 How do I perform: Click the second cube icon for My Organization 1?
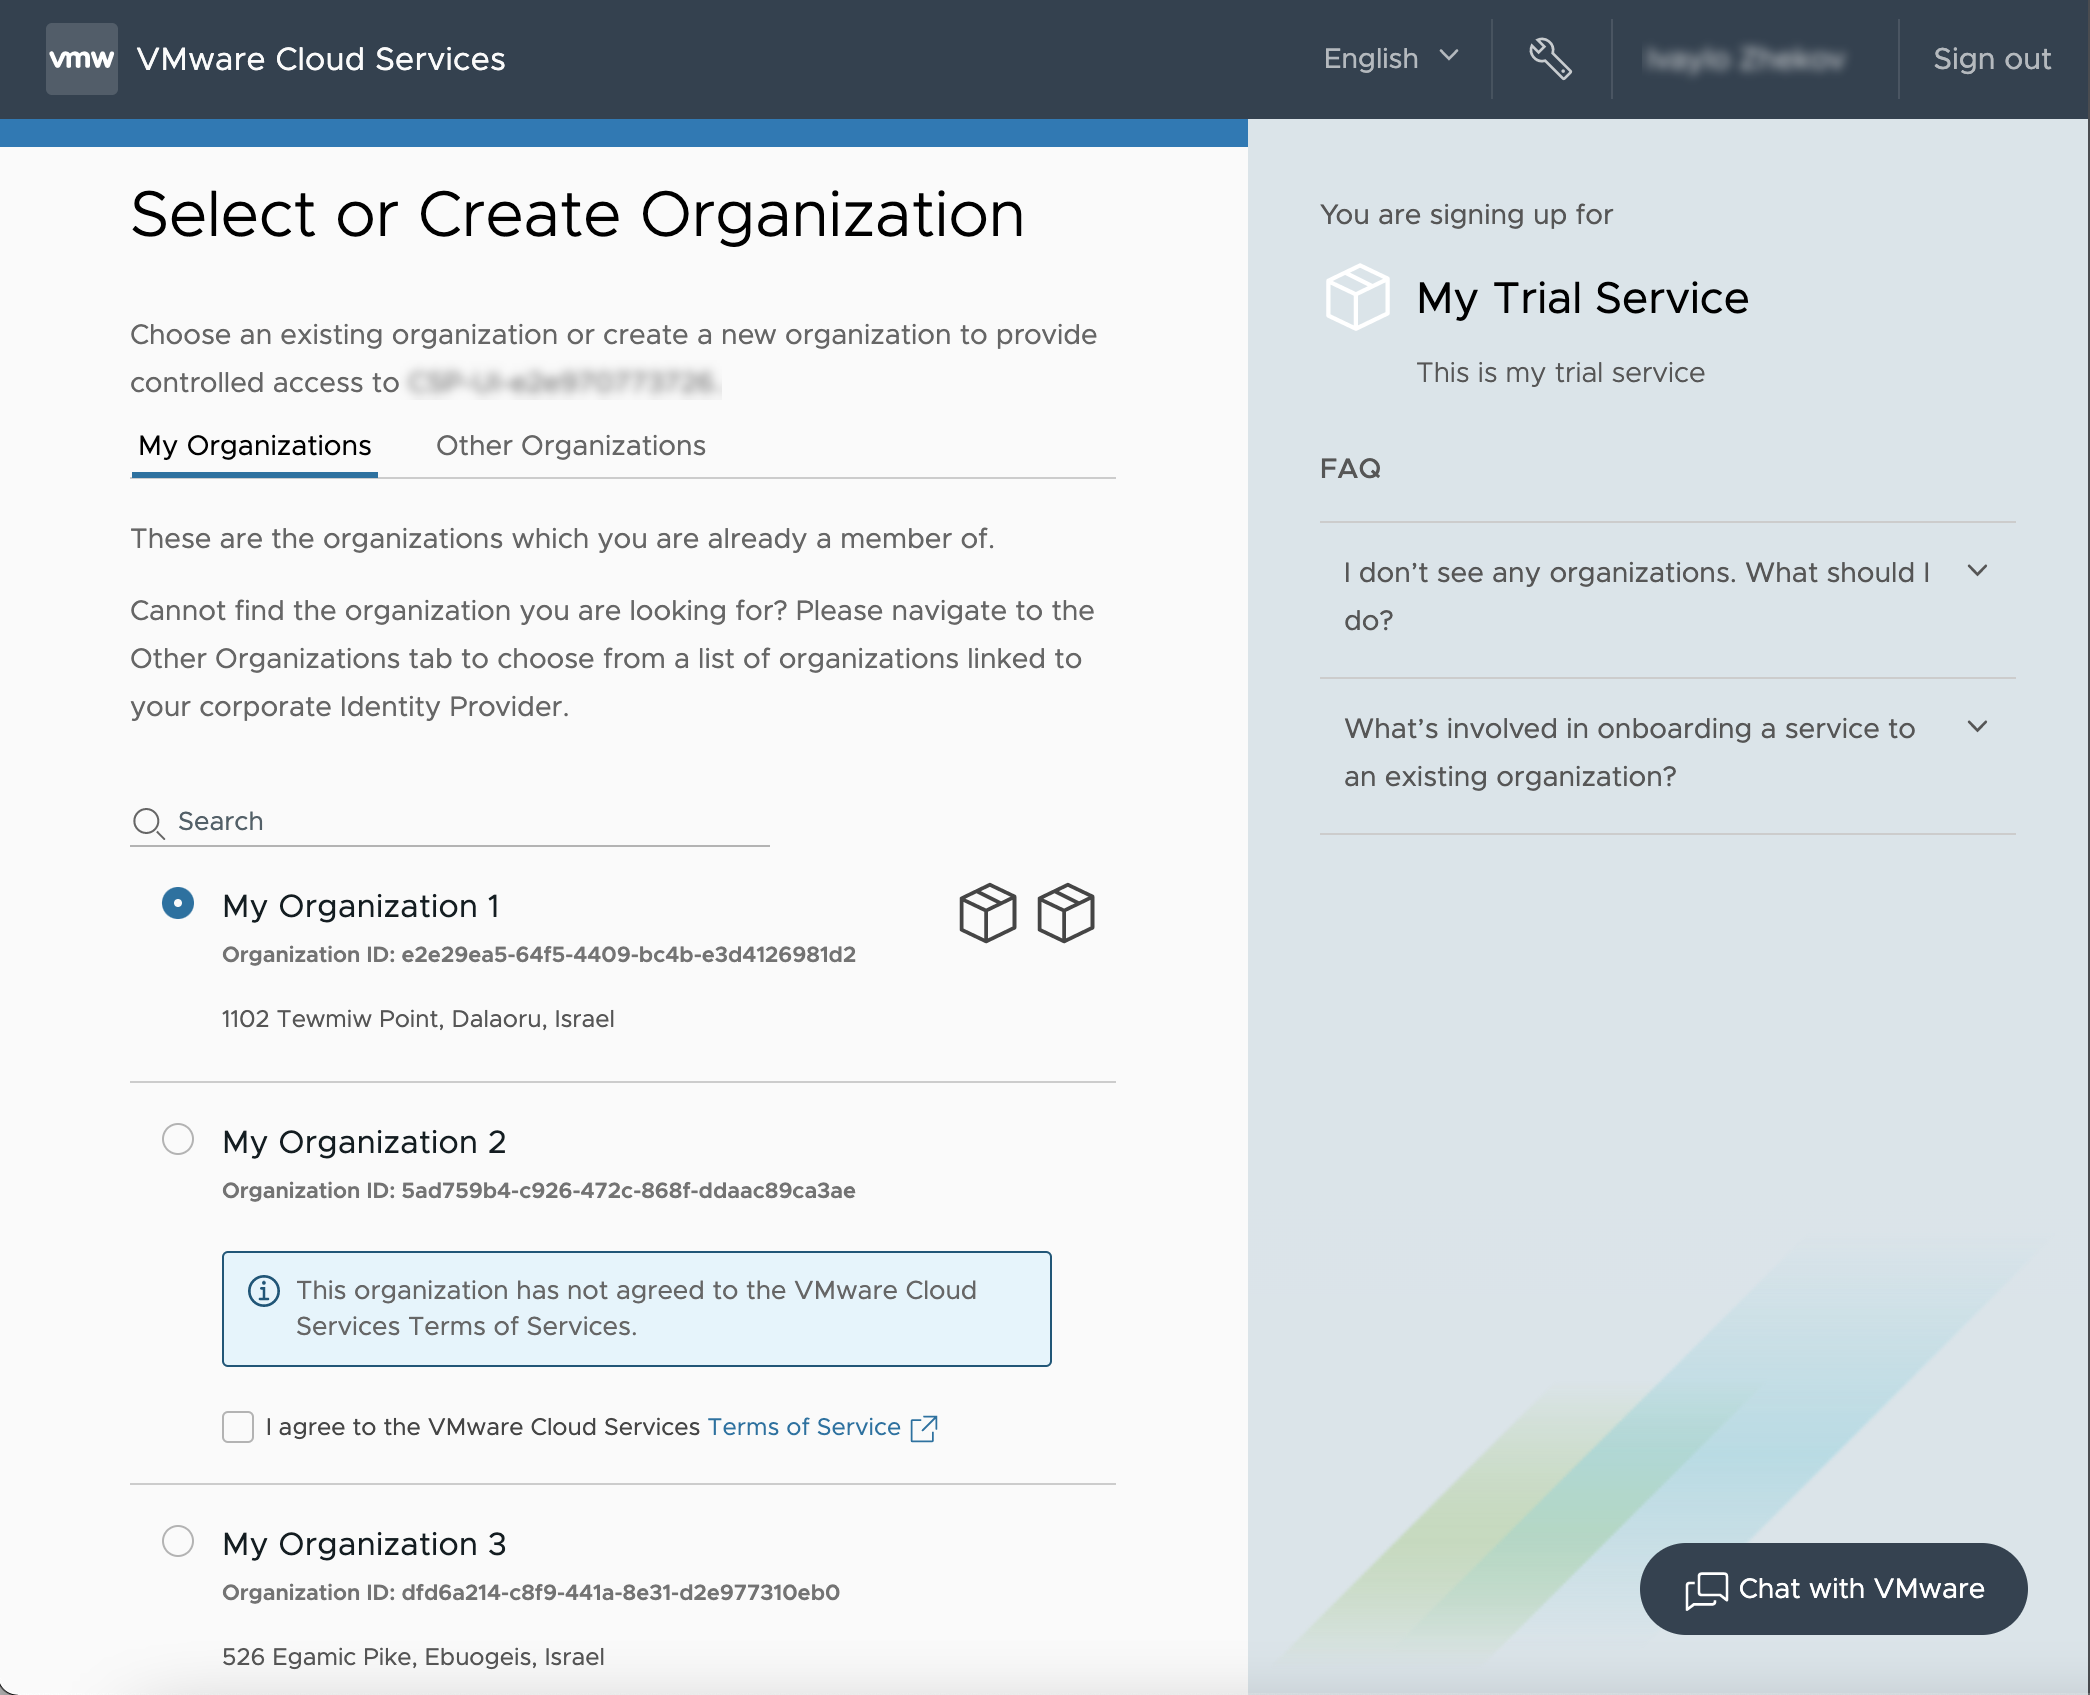click(1066, 911)
